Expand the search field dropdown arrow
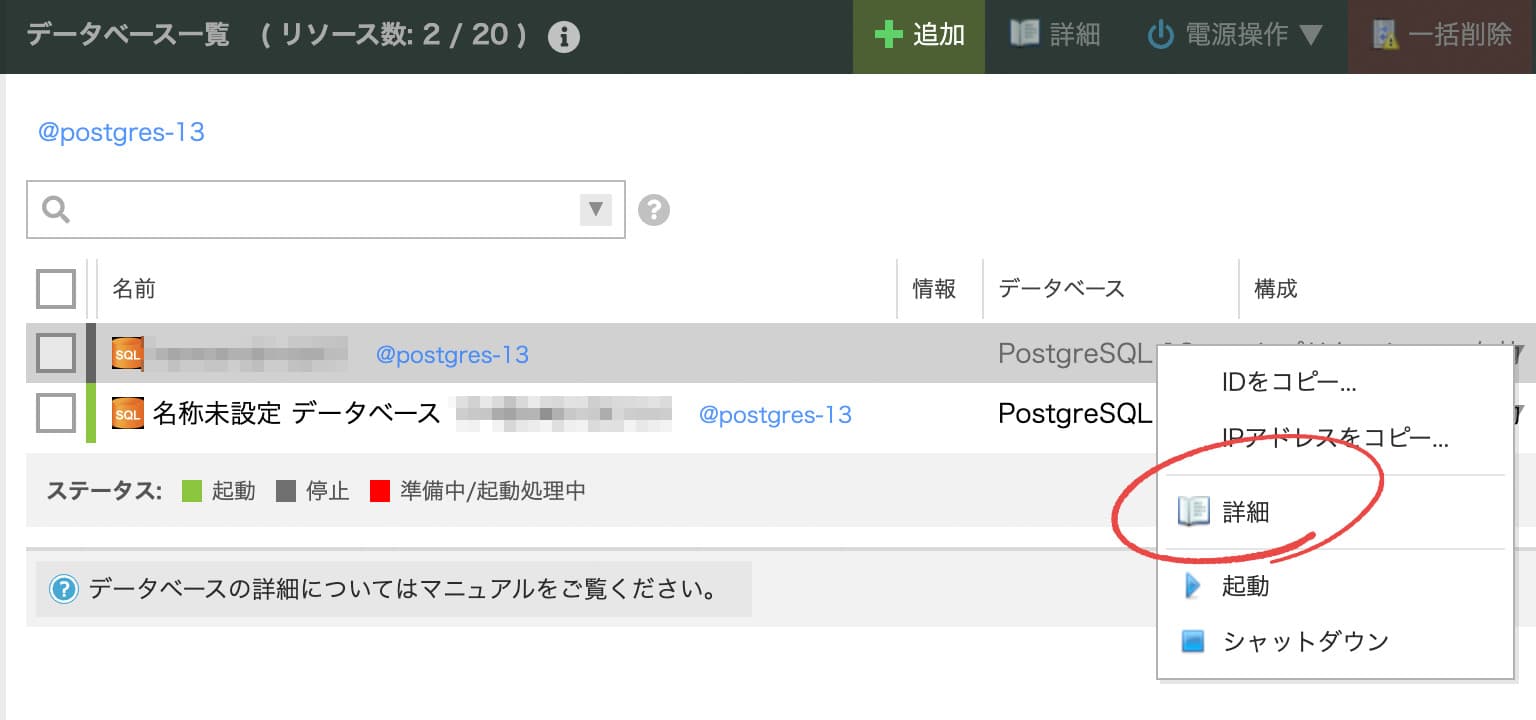 pos(596,209)
